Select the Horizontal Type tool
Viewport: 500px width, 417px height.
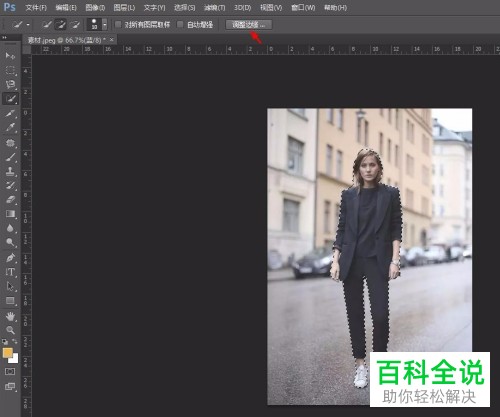click(x=10, y=272)
